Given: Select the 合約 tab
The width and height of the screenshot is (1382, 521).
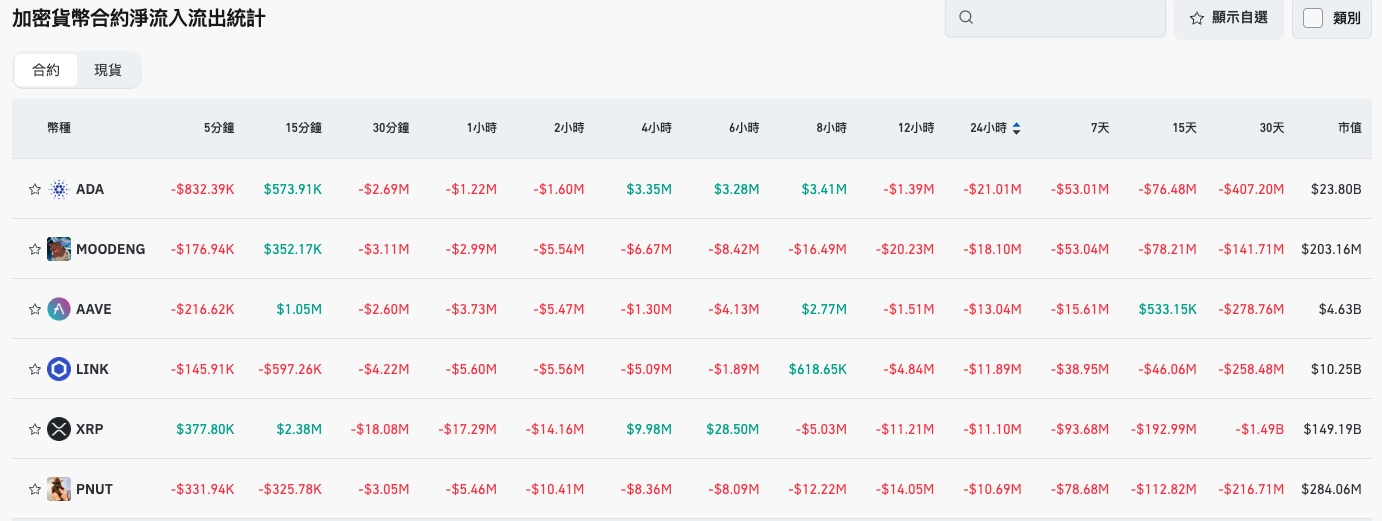Looking at the screenshot, I should [46, 70].
